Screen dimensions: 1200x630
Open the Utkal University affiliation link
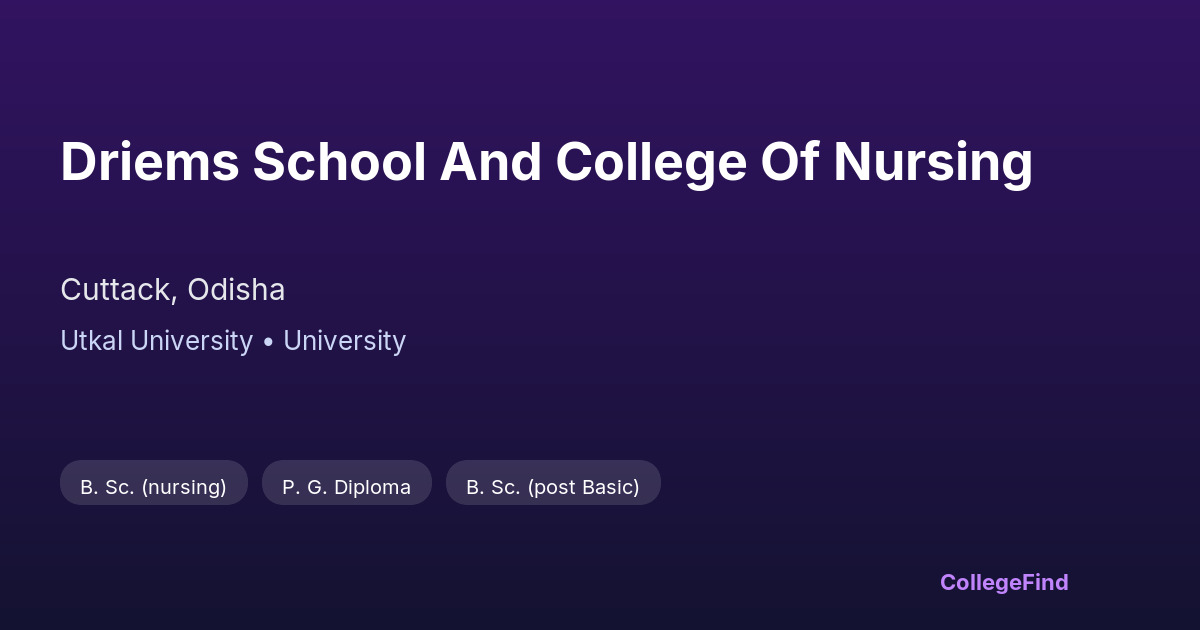pyautogui.click(x=156, y=341)
